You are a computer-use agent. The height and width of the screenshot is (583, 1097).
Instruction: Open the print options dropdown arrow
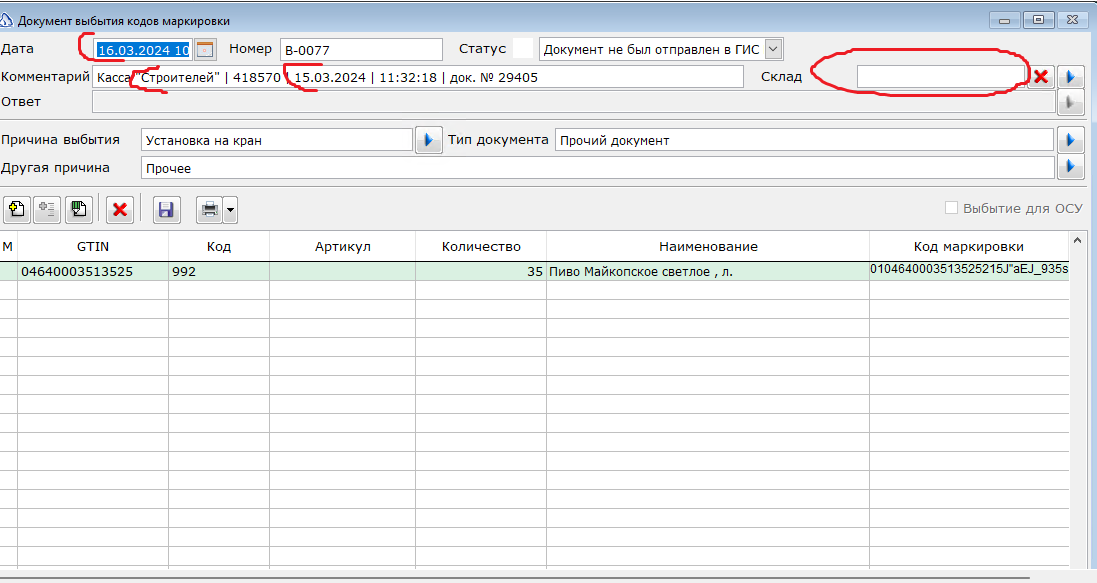click(x=230, y=209)
